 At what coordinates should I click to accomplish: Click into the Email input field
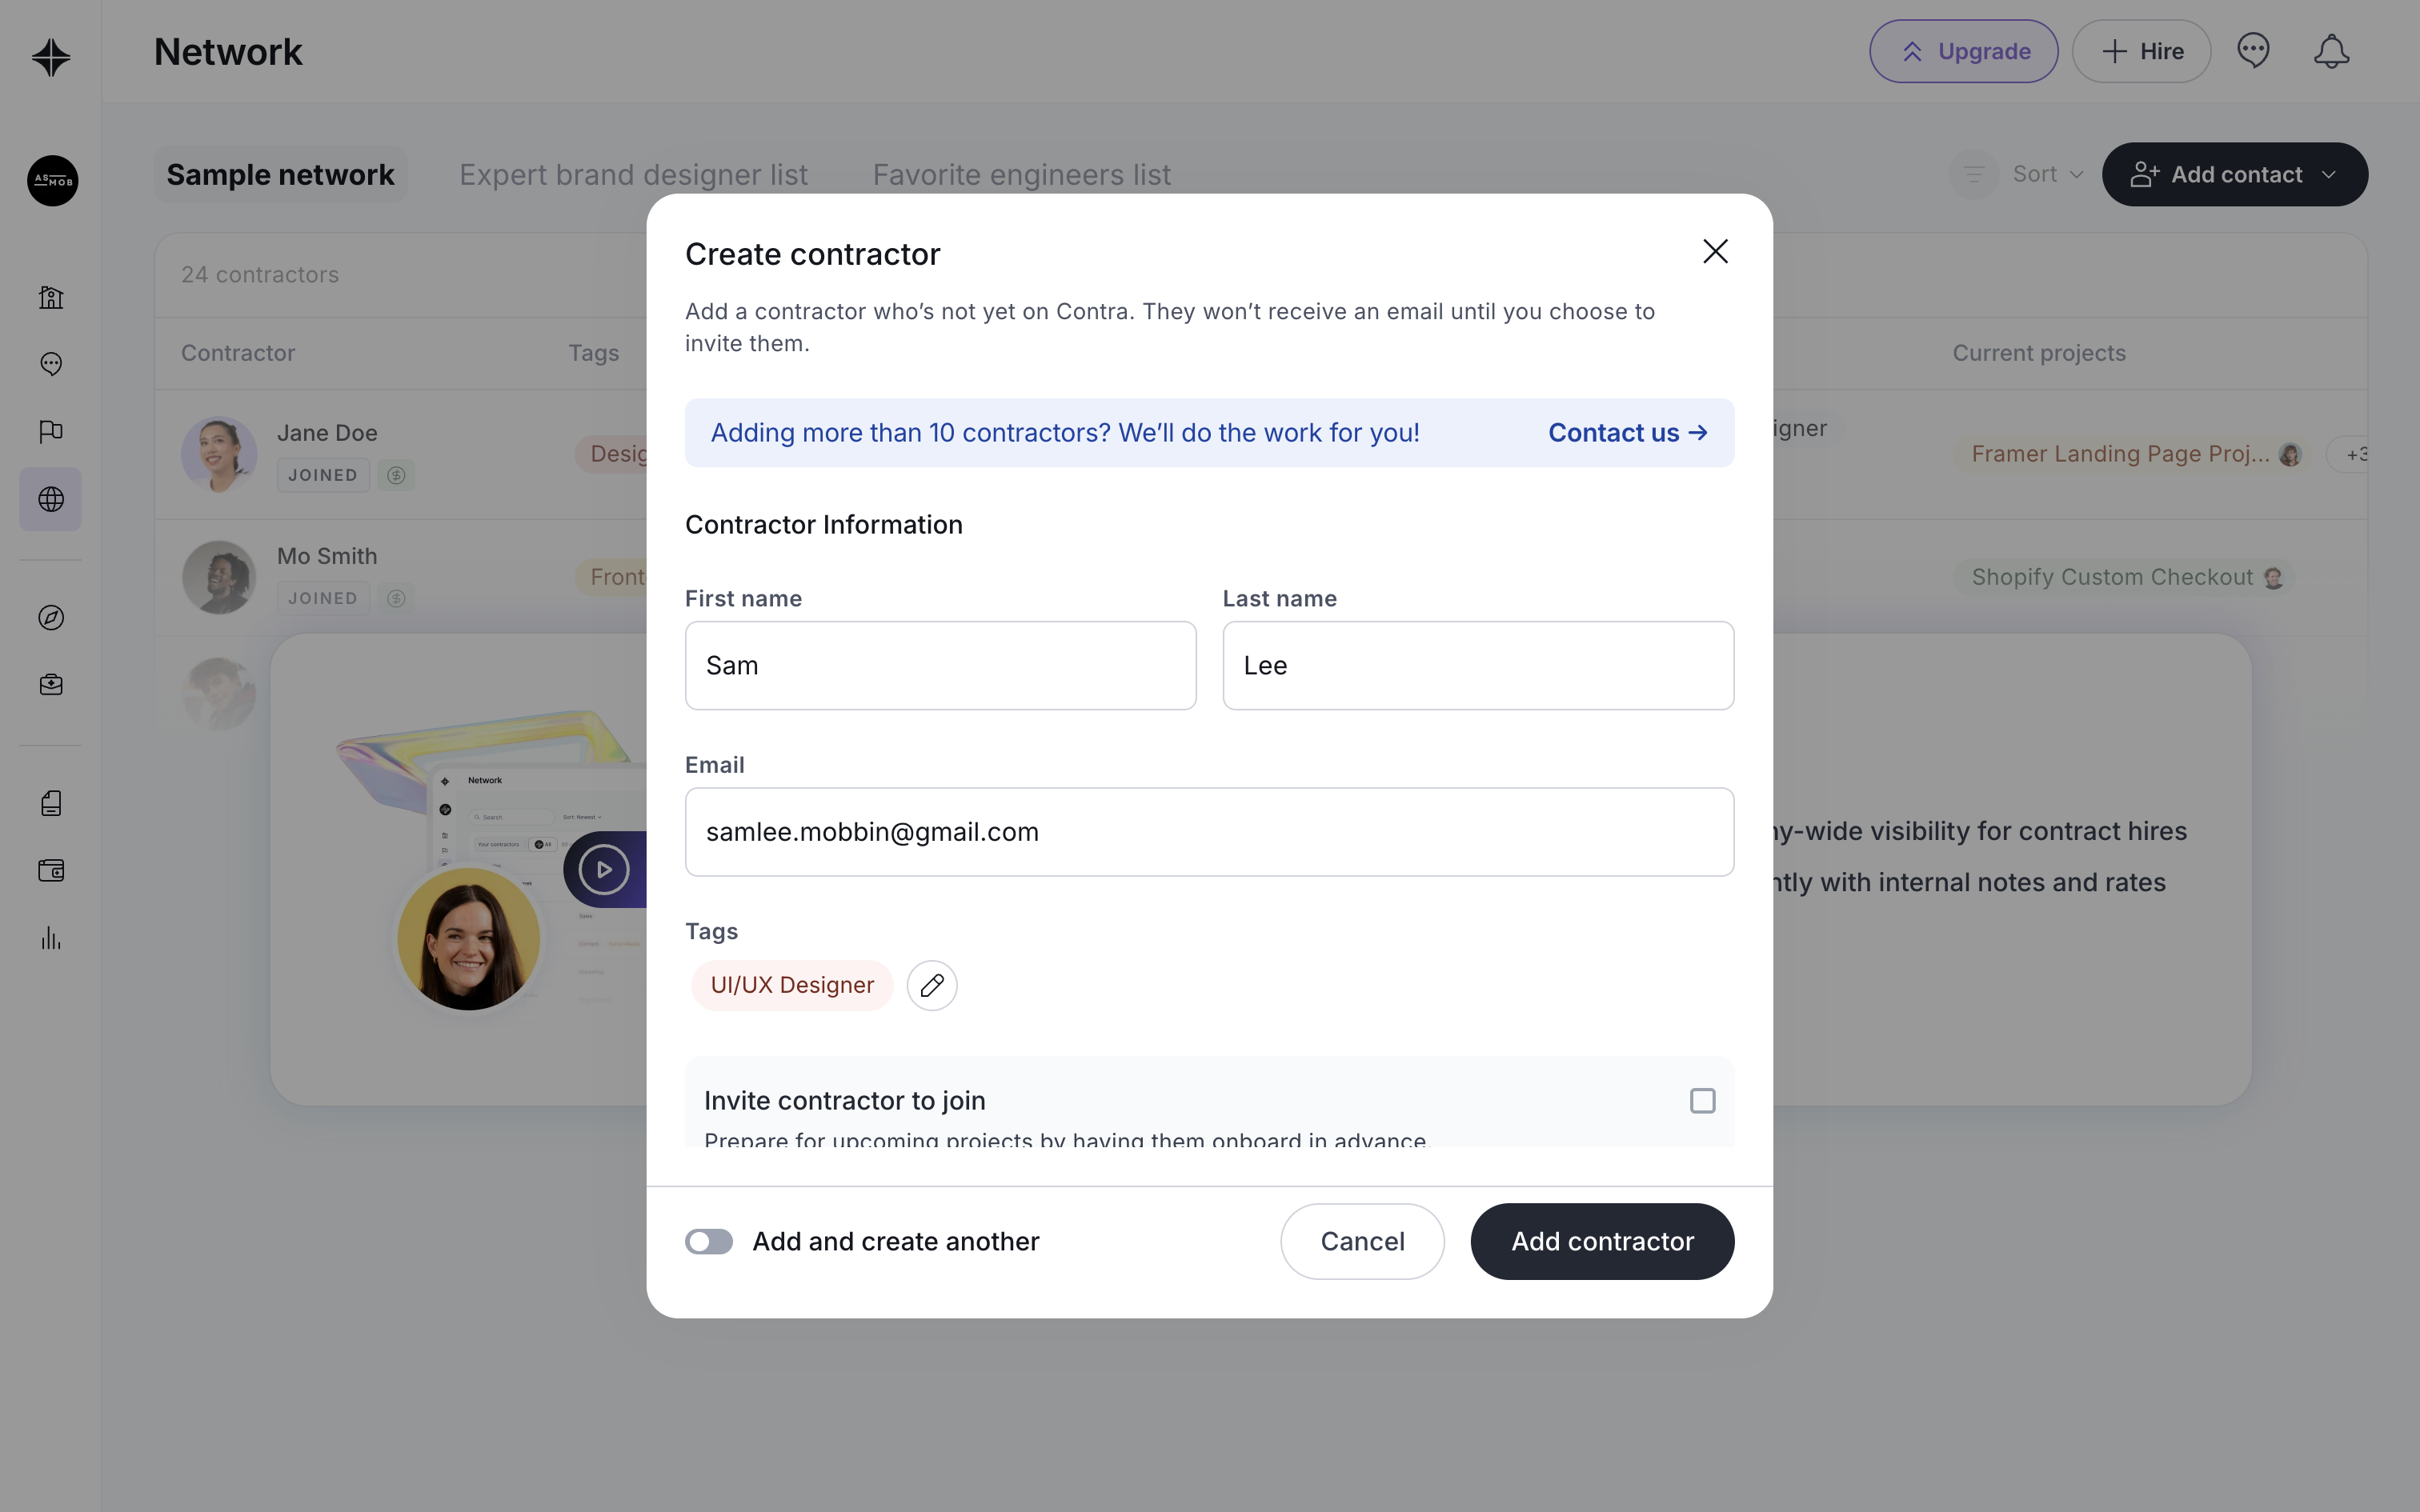1209,832
